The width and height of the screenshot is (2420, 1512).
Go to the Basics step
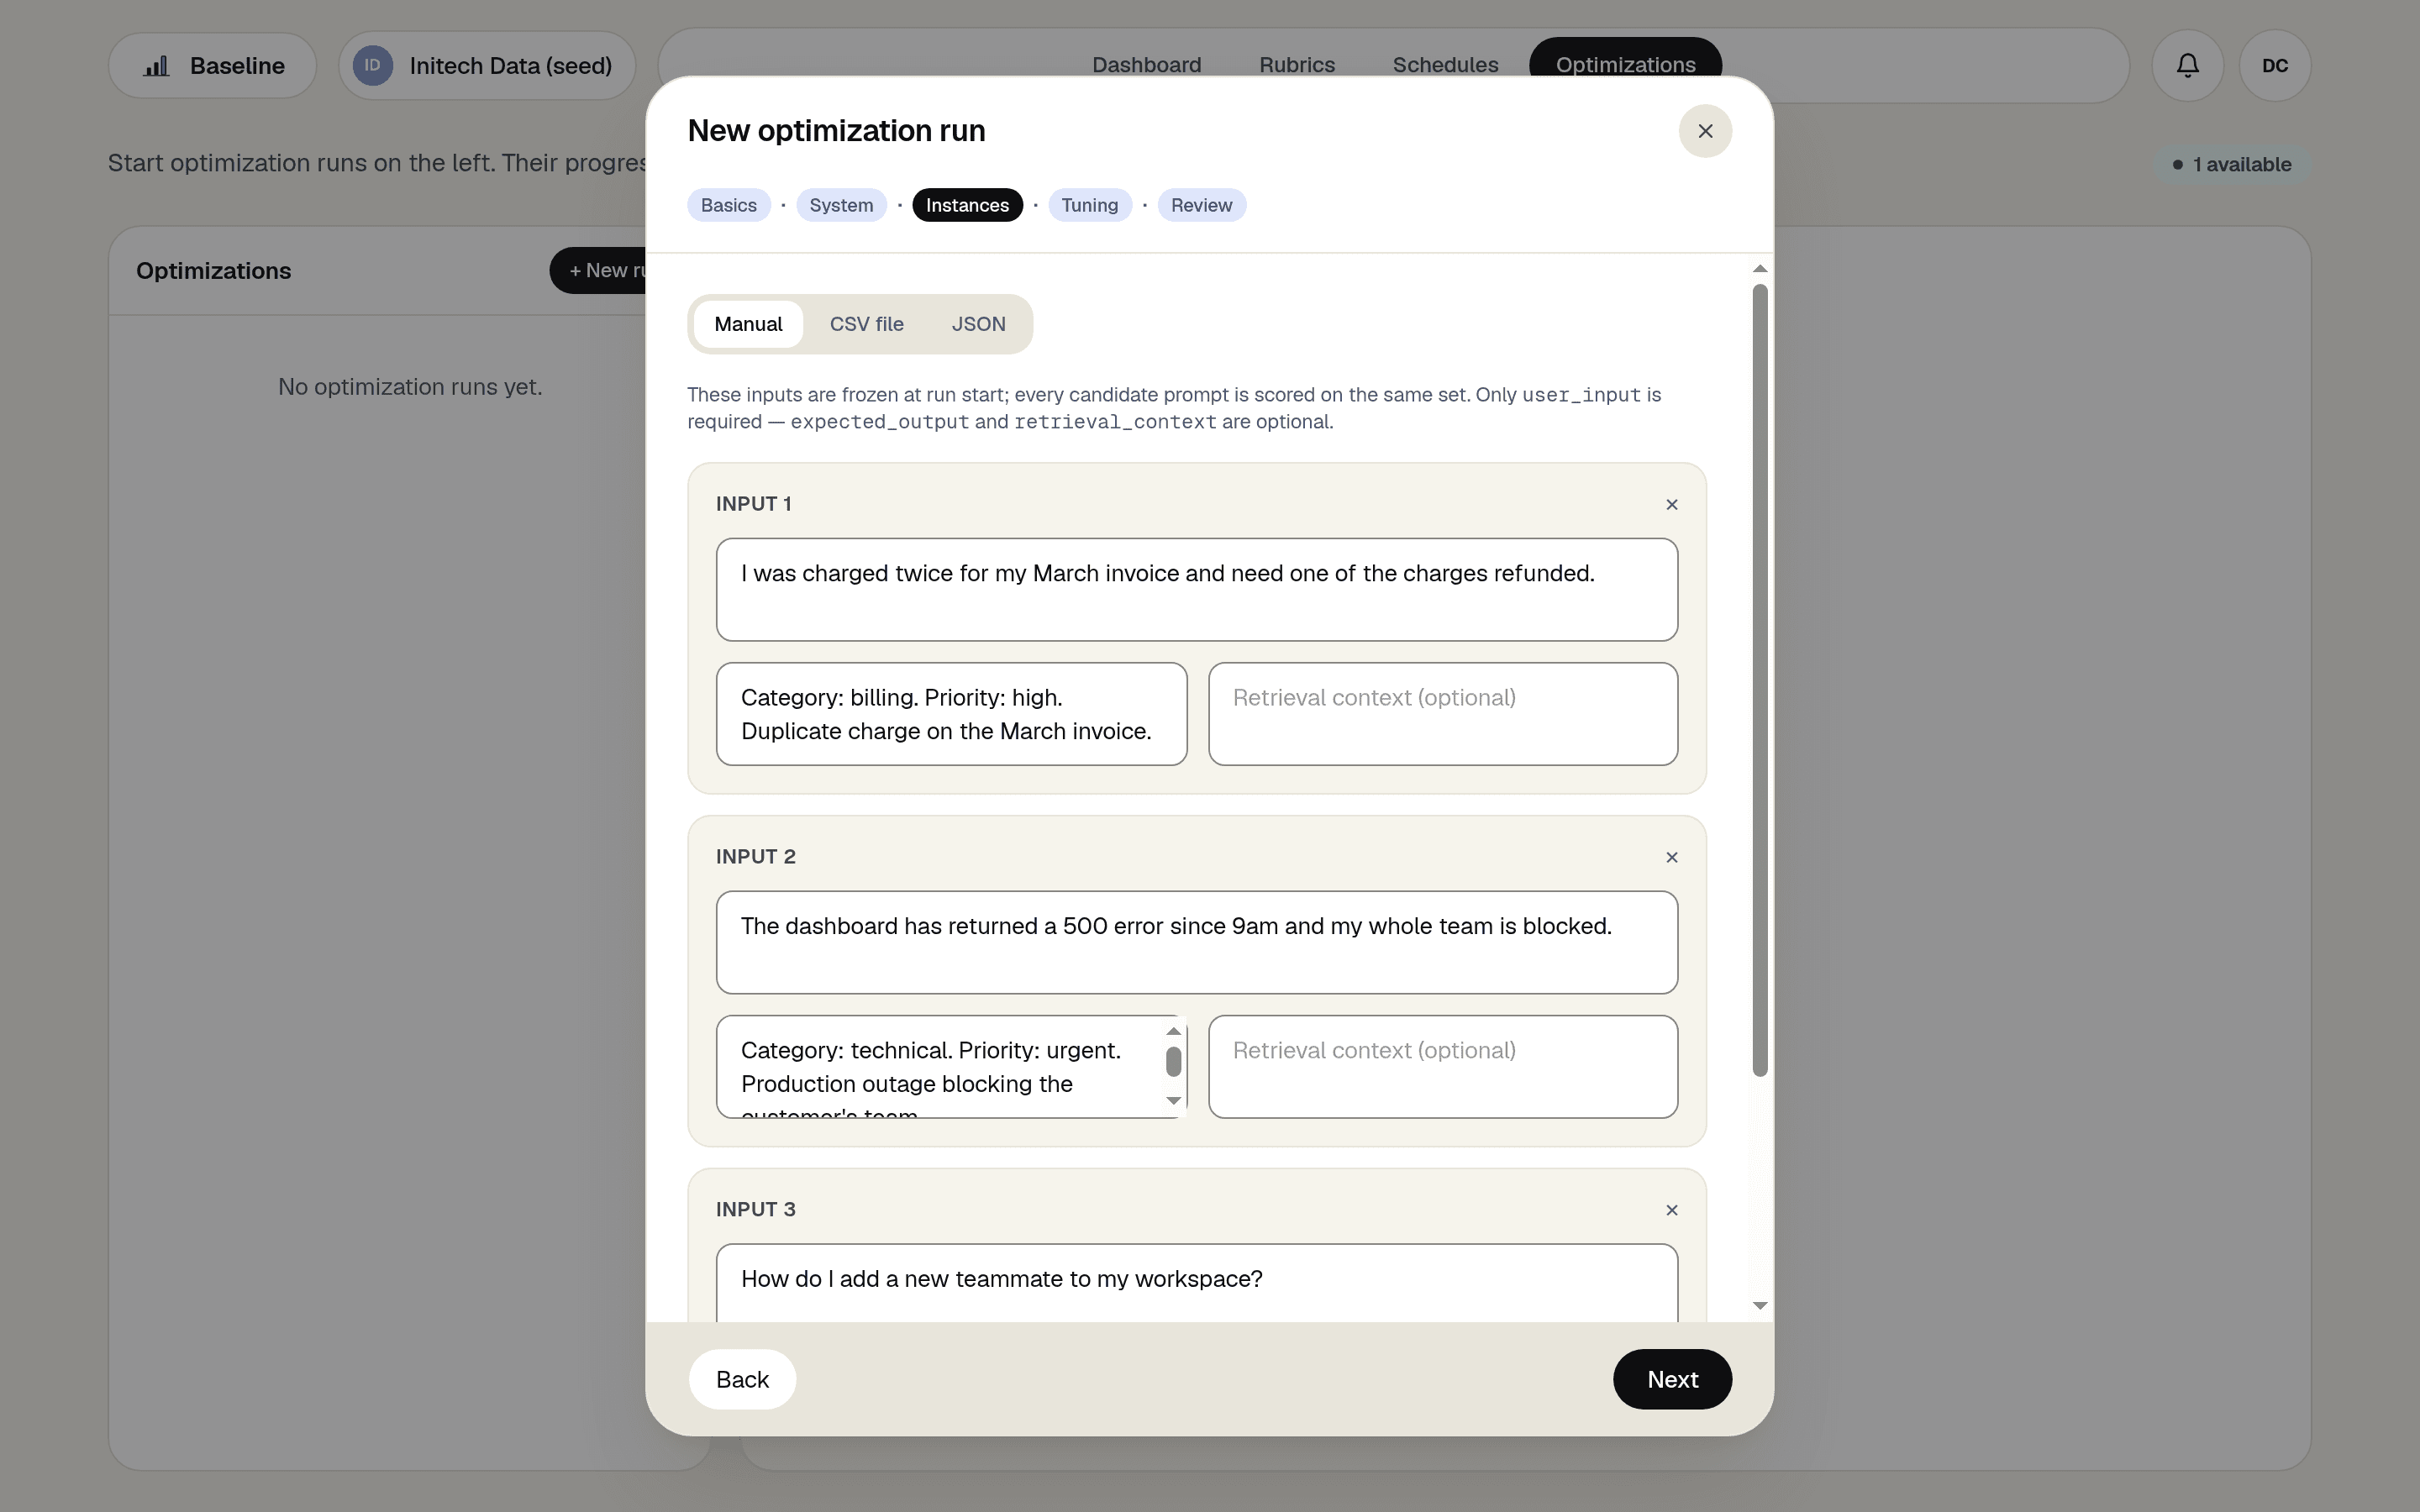coord(729,205)
